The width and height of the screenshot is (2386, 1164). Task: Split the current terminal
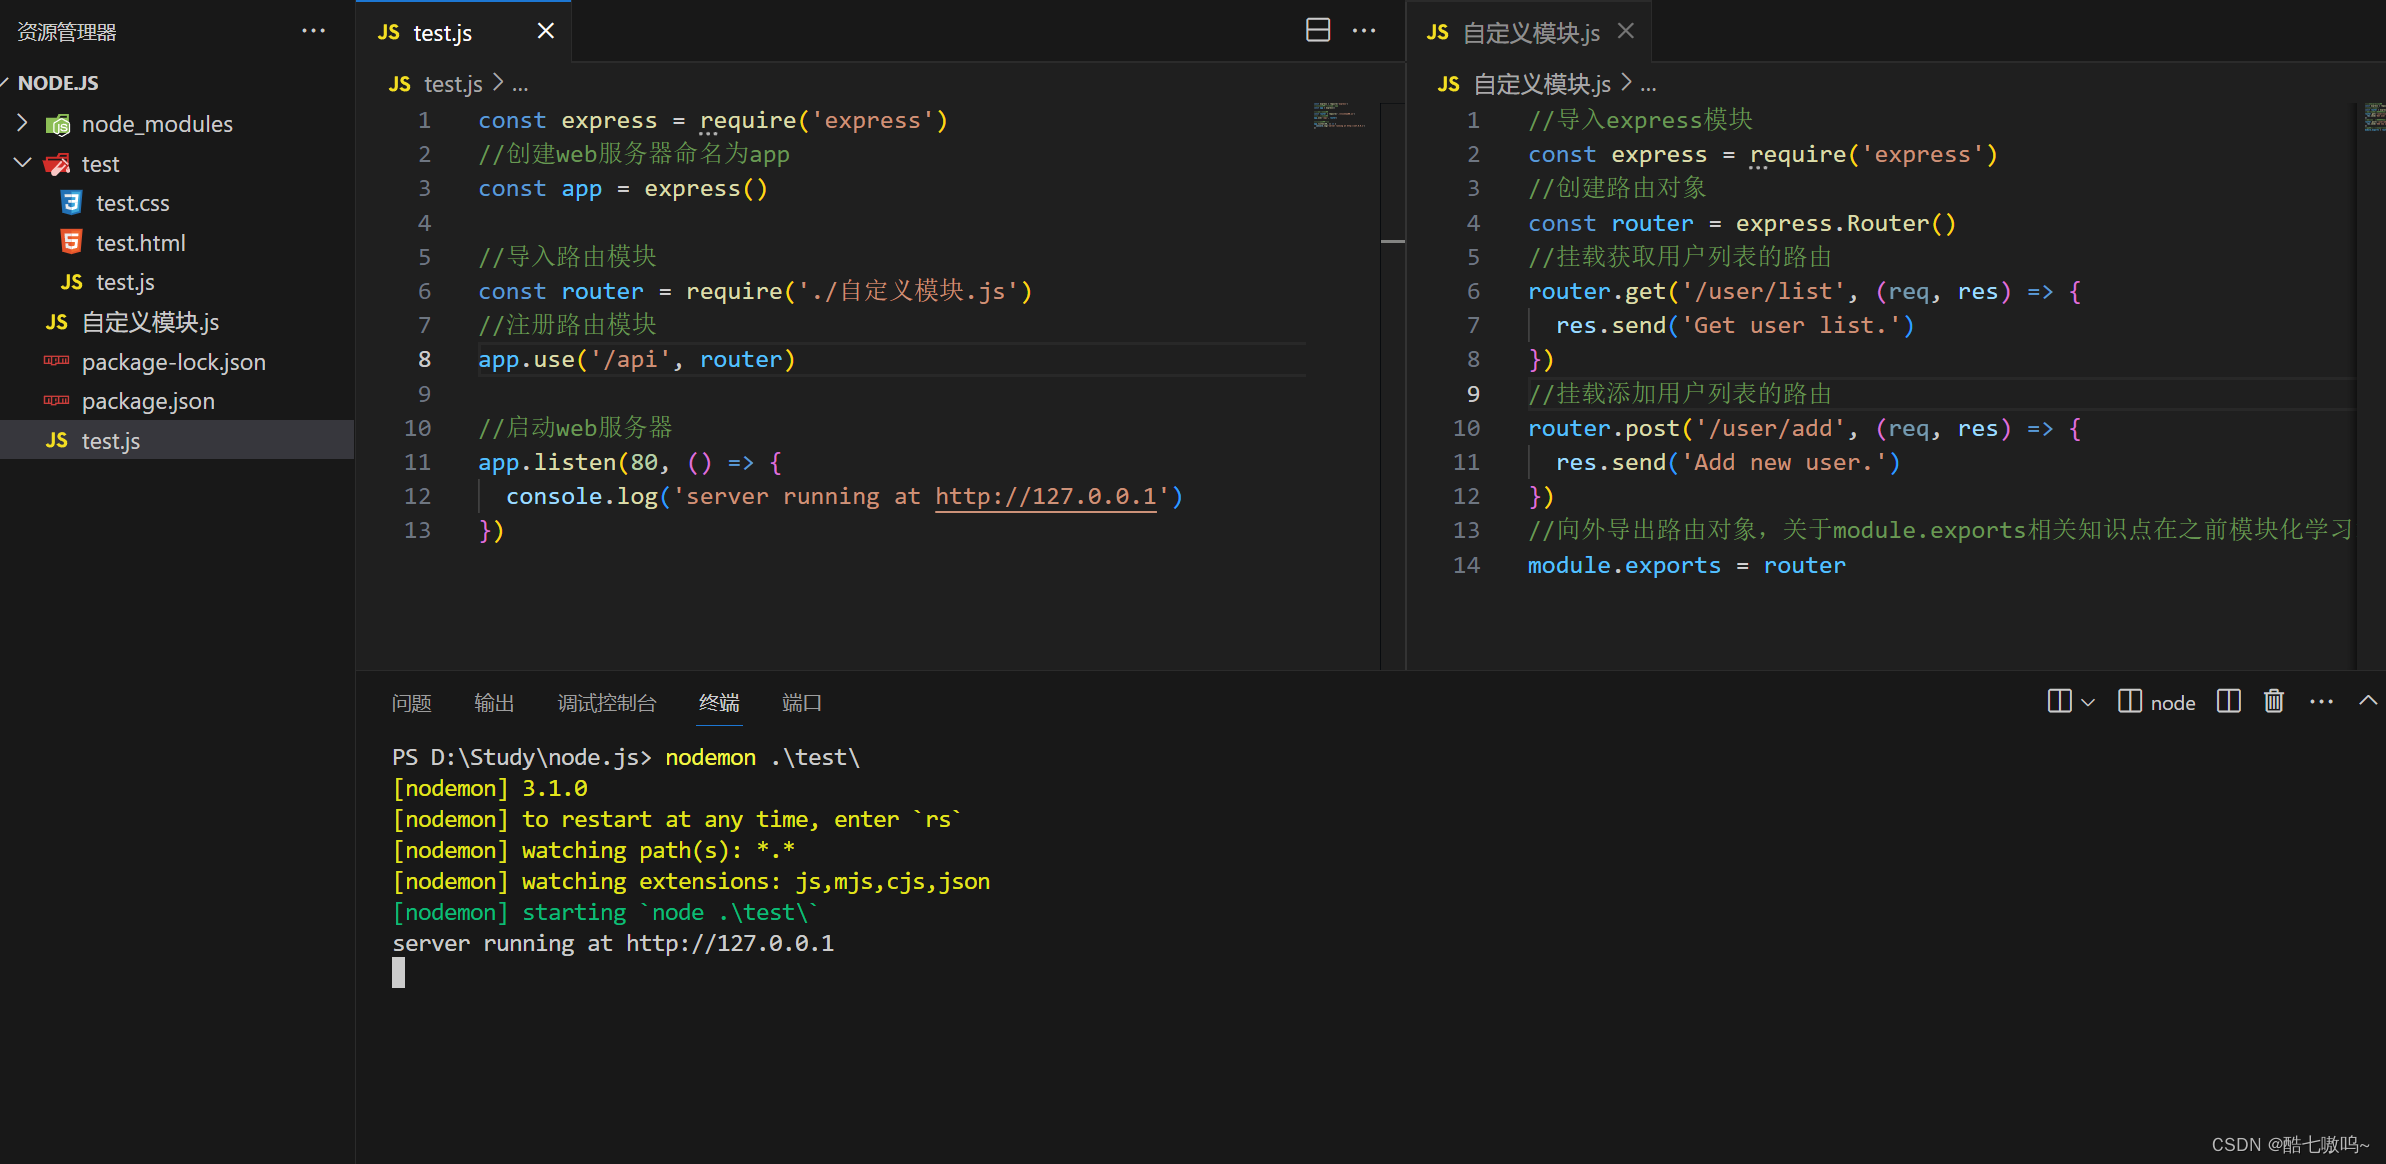click(x=2229, y=701)
